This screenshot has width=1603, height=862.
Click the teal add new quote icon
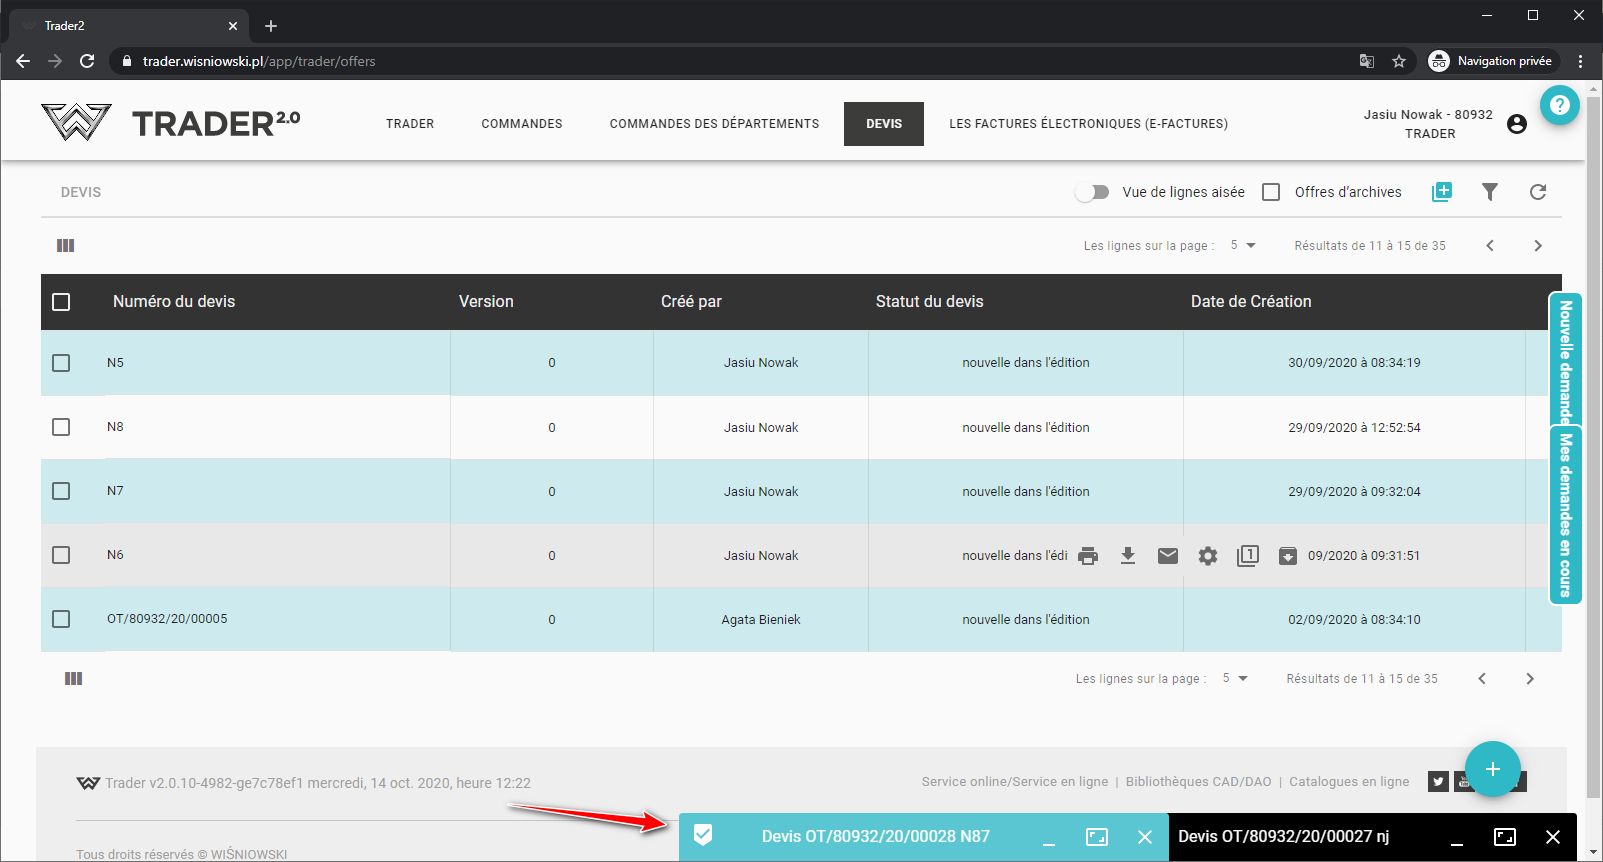click(1441, 192)
